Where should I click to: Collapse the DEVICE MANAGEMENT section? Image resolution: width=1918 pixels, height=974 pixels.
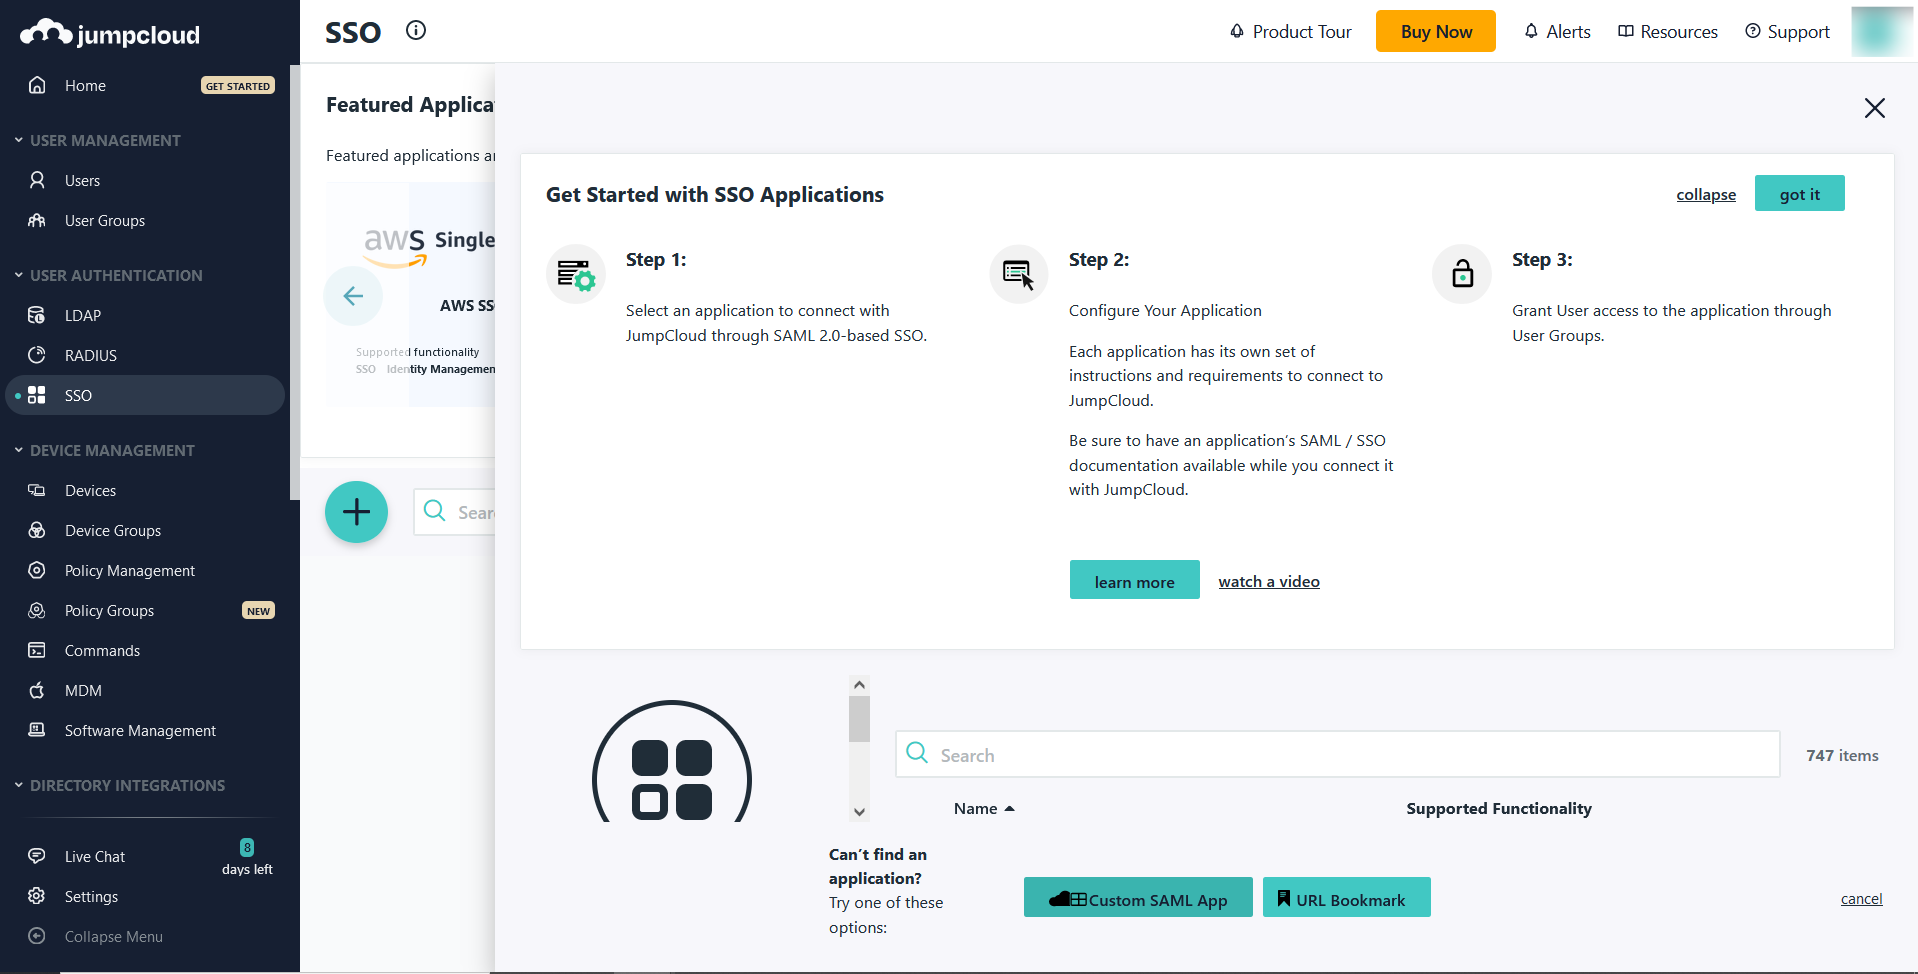tap(17, 450)
